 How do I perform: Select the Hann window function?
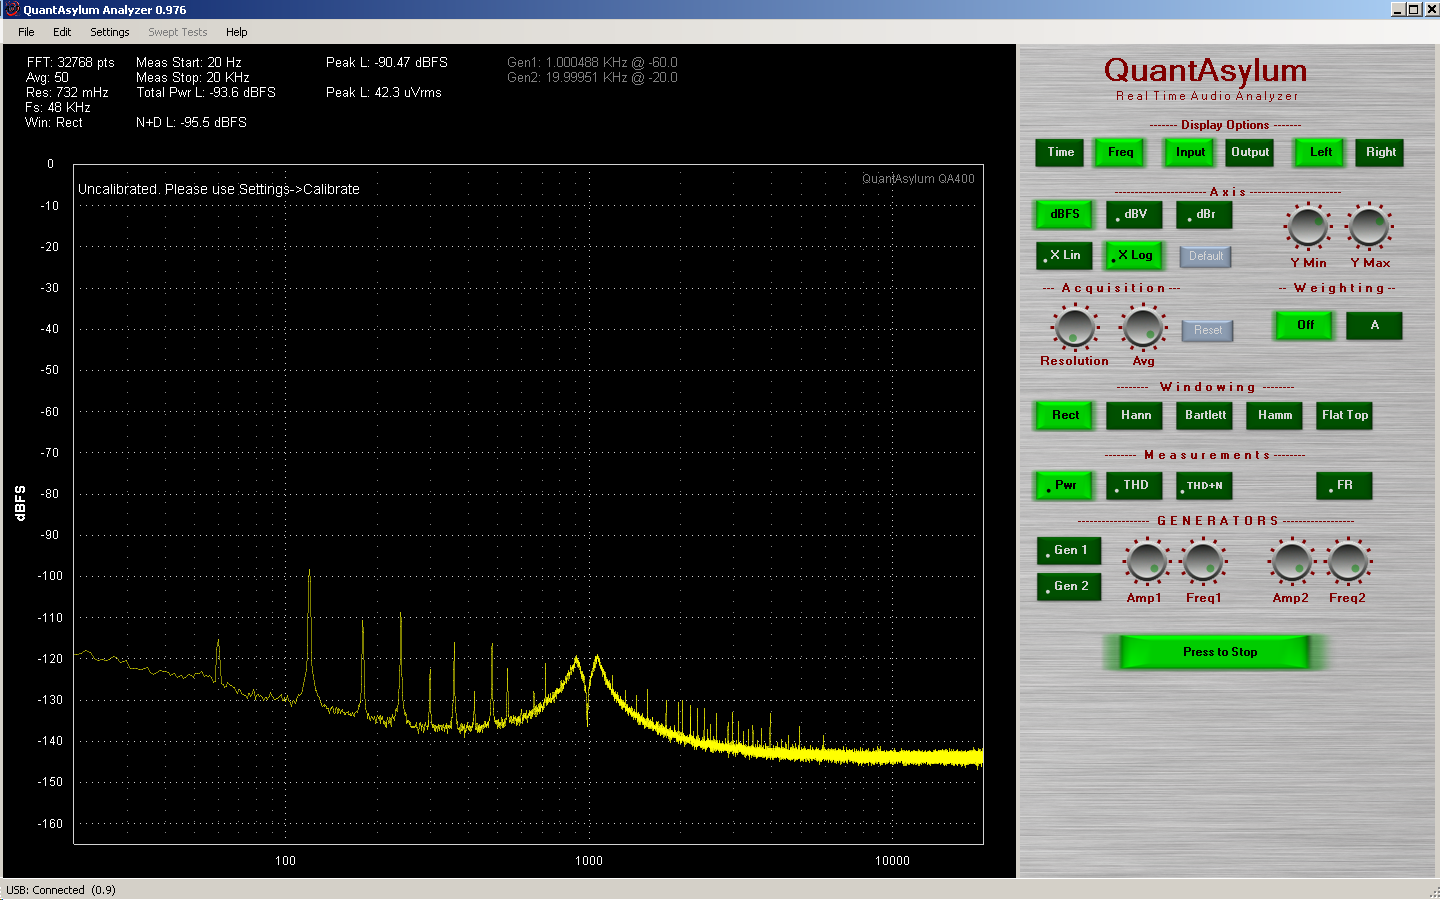(1135, 416)
